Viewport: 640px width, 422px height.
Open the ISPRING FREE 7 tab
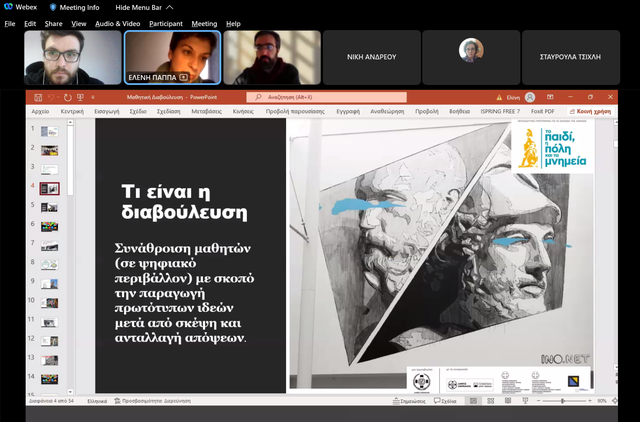(500, 111)
